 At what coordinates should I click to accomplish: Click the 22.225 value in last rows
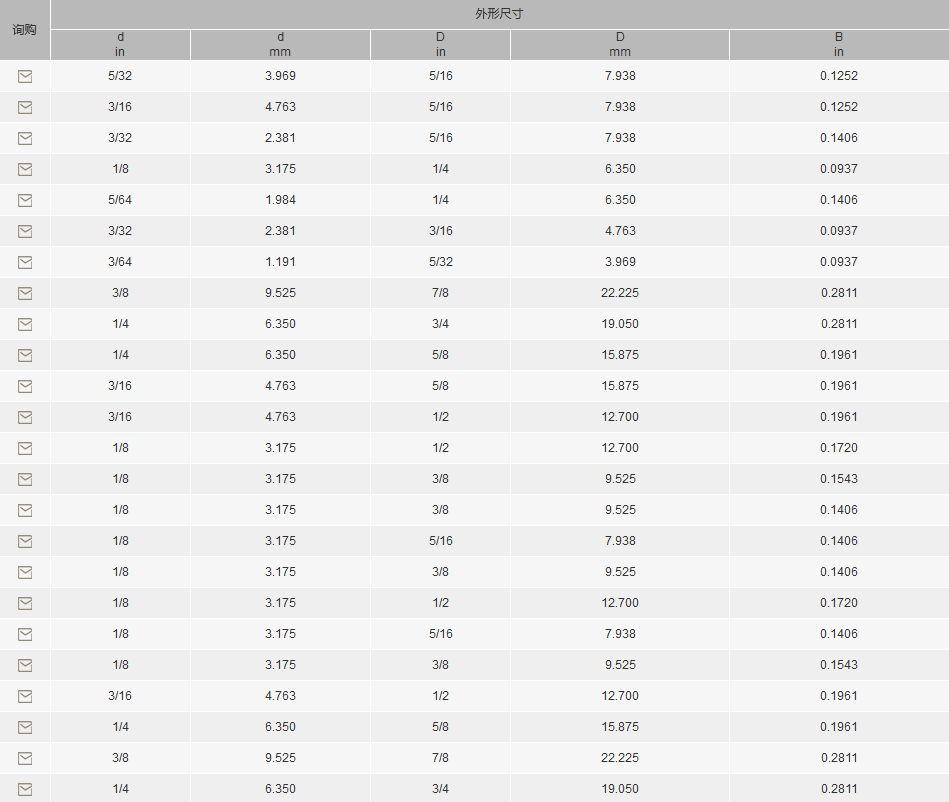[620, 758]
